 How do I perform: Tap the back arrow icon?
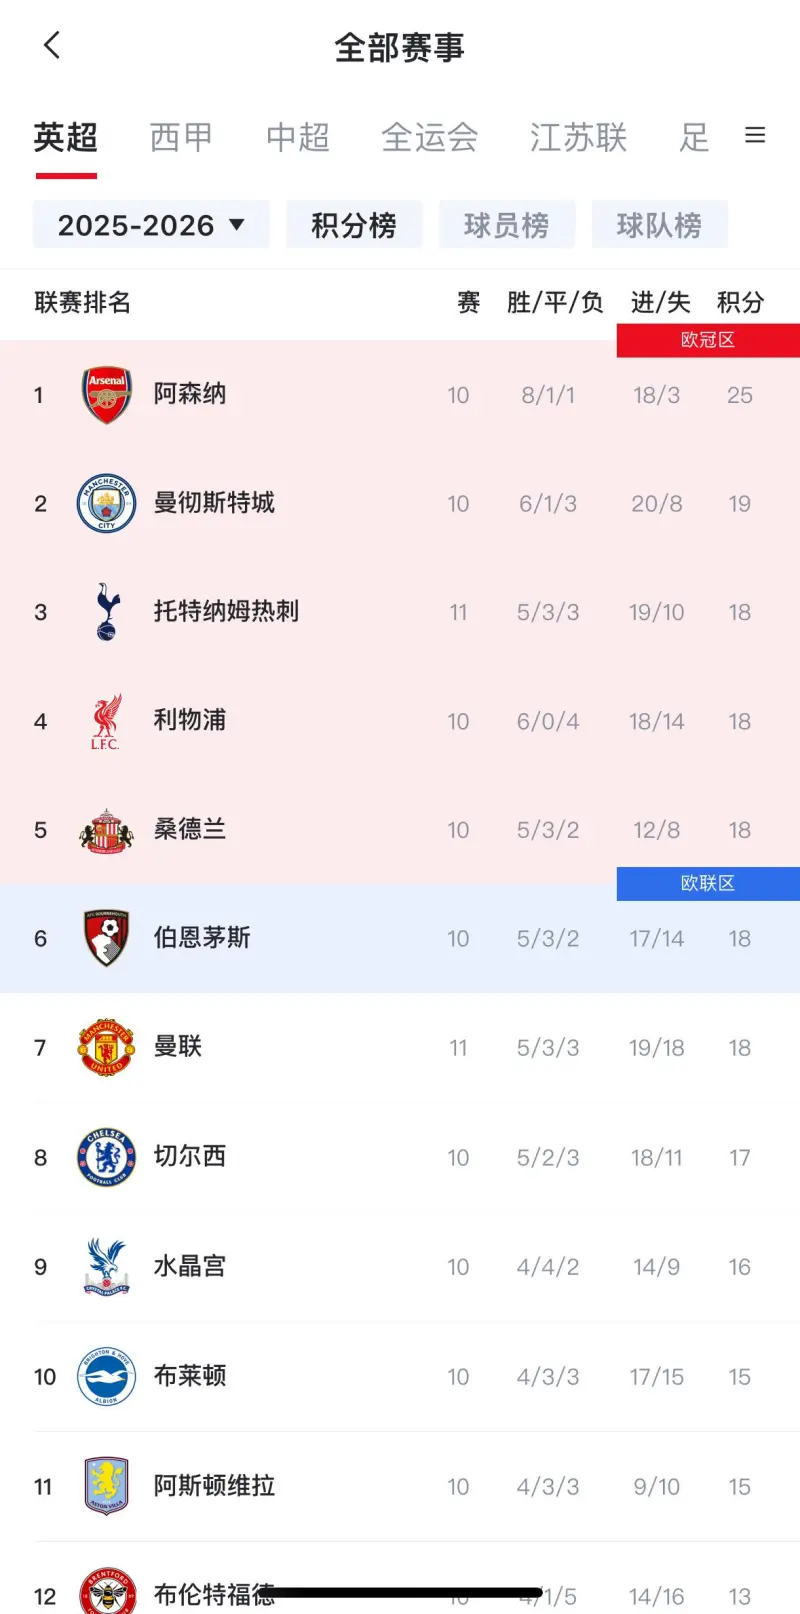pos(52,46)
